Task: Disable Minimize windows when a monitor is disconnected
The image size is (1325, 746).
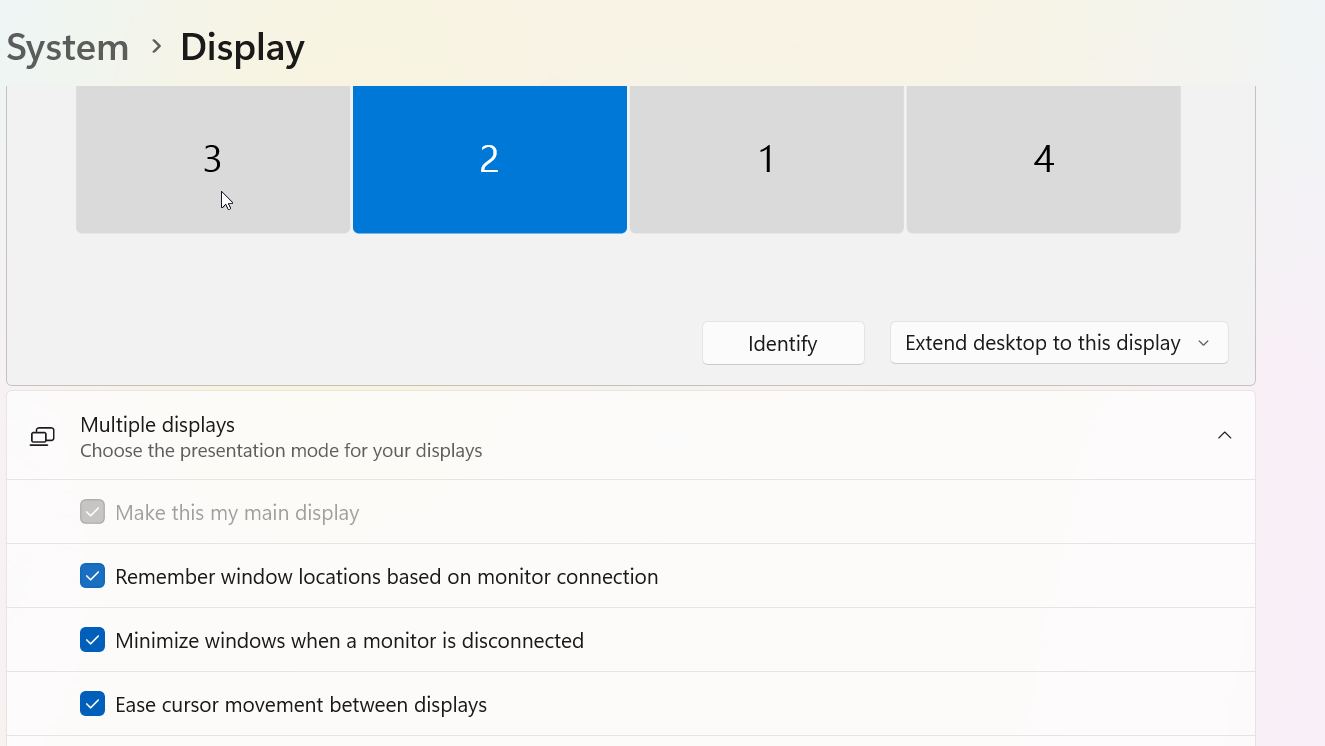Action: click(x=92, y=640)
